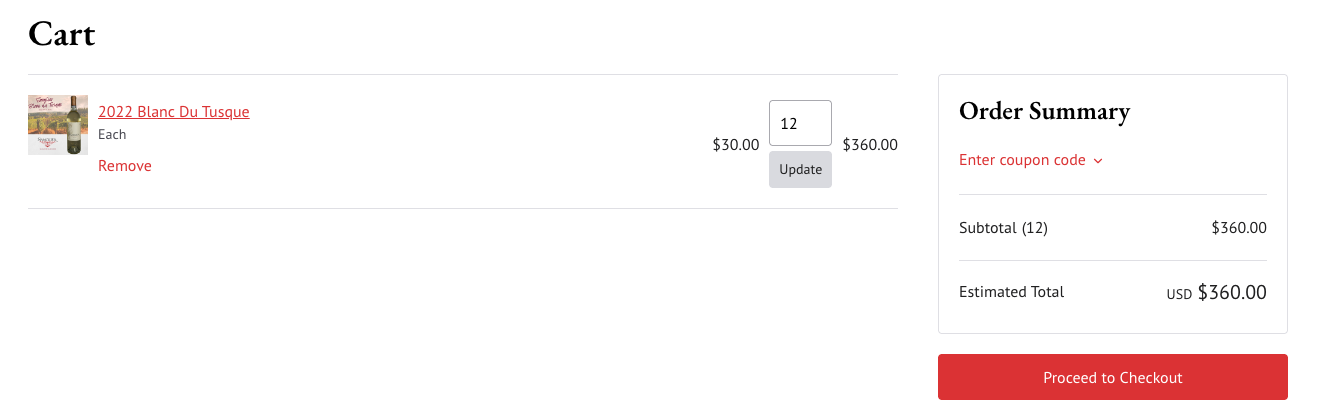Remove the item from the cart
Image resolution: width=1336 pixels, height=414 pixels.
(125, 166)
